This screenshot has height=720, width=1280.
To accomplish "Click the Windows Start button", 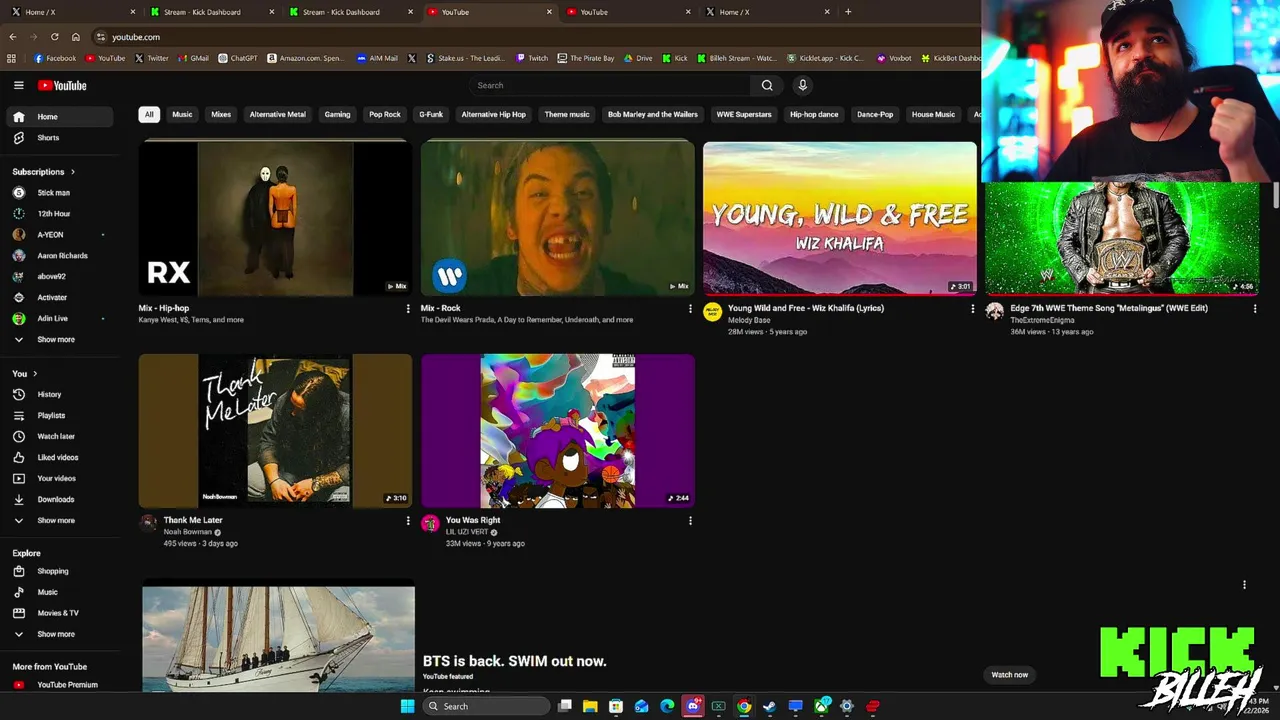I will point(407,706).
